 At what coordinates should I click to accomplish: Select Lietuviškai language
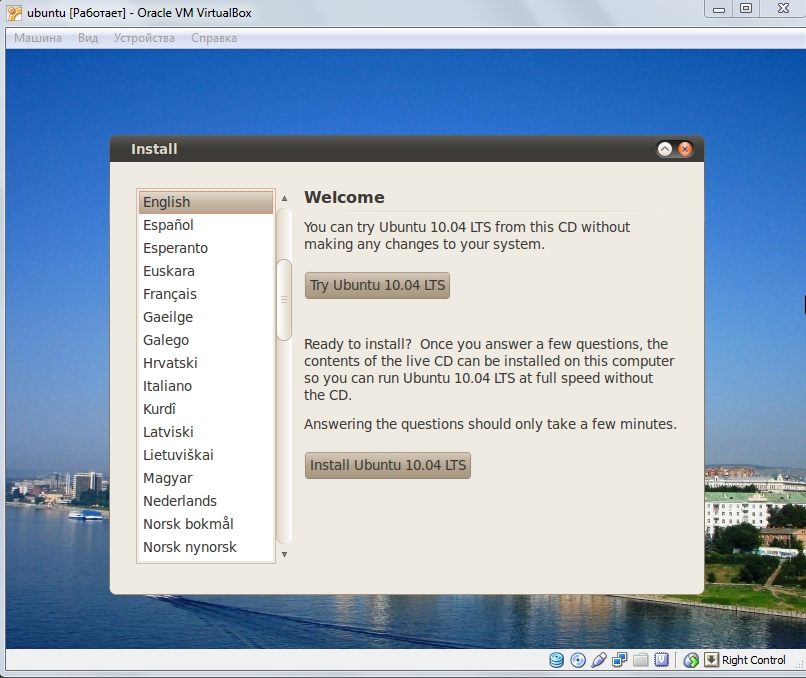click(x=206, y=455)
